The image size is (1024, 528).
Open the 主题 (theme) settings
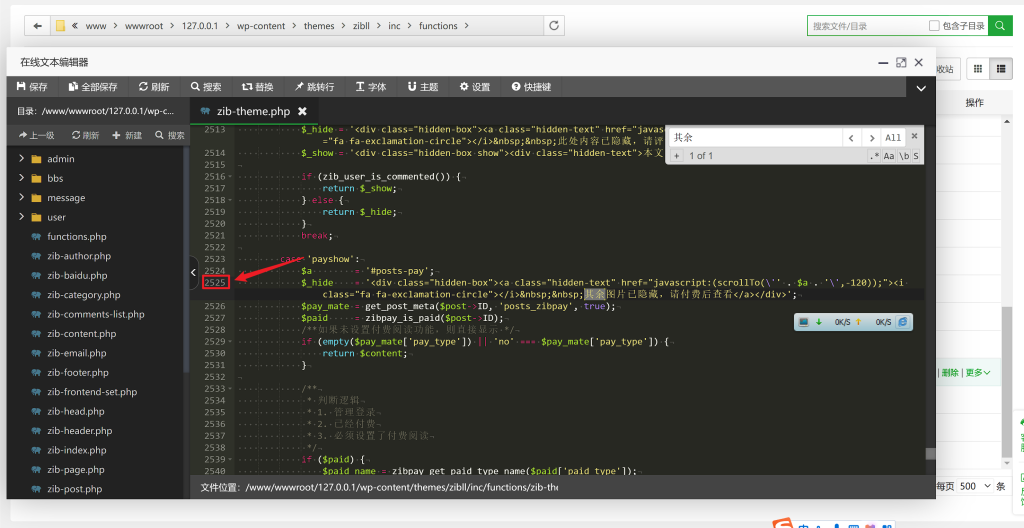pos(421,87)
